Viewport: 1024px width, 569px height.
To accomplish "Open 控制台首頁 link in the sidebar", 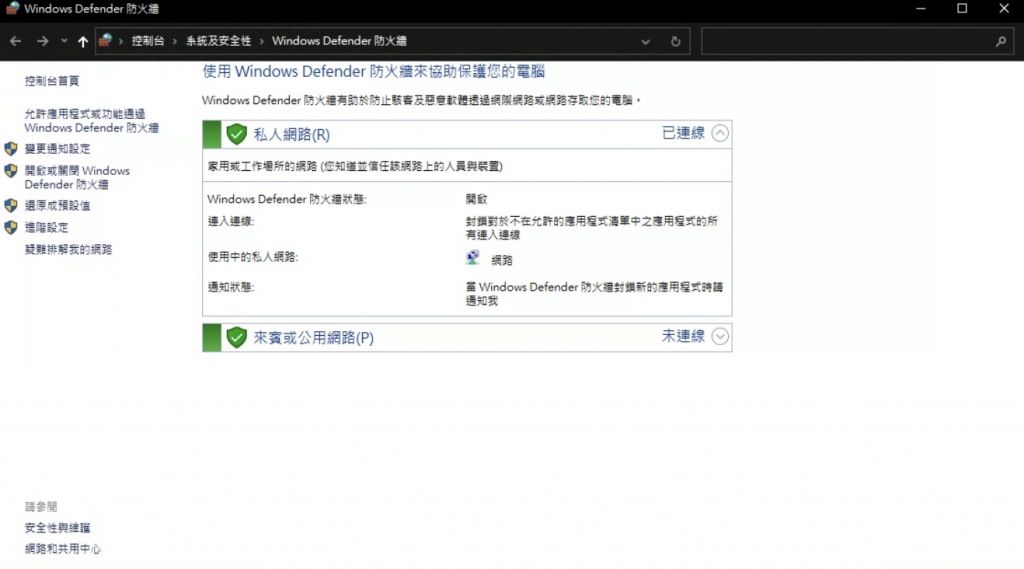I will click(x=52, y=81).
